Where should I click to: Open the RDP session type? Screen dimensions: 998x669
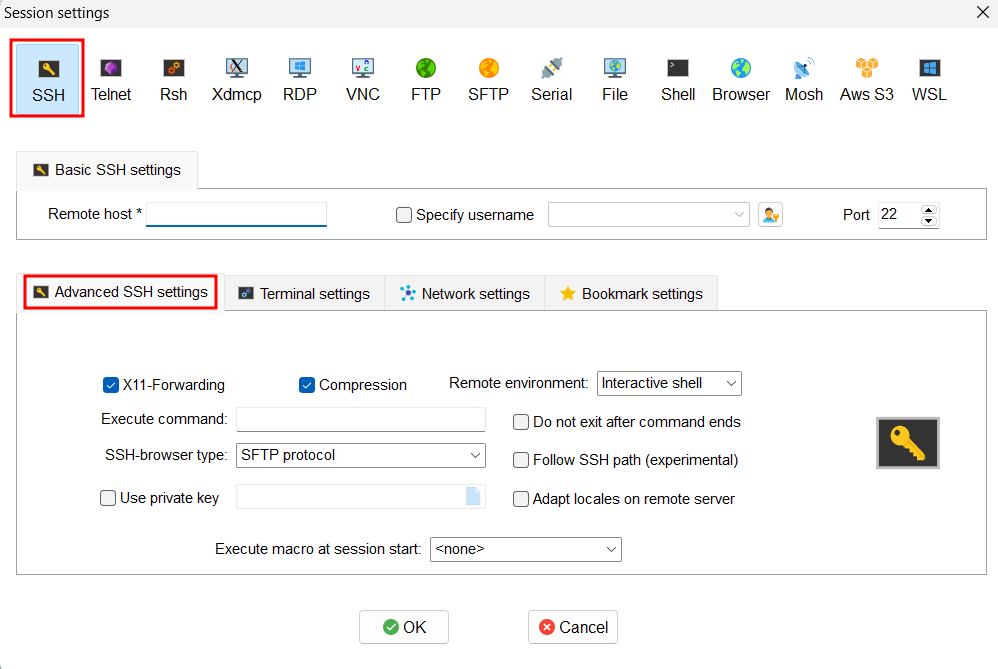(299, 79)
